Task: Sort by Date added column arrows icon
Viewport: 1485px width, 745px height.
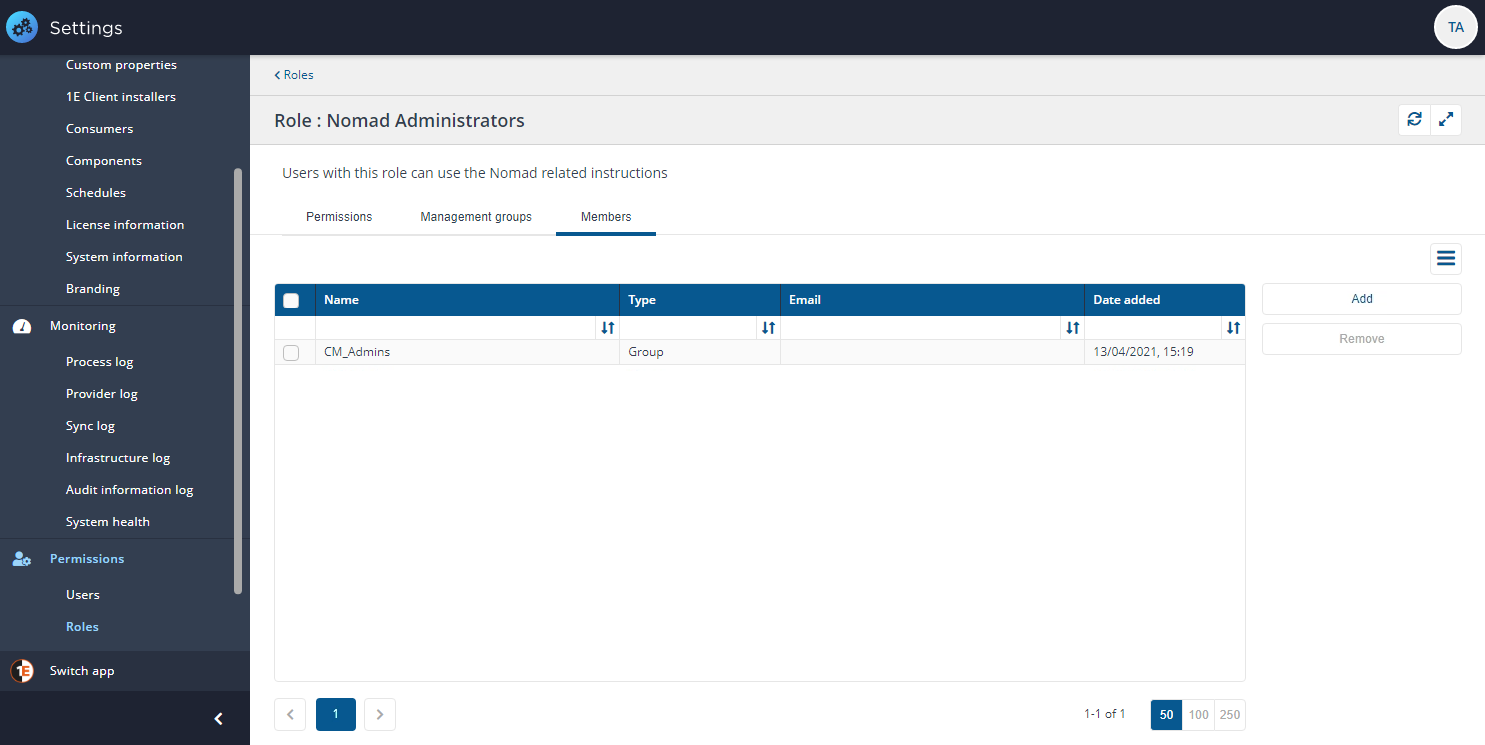Action: (x=1233, y=328)
